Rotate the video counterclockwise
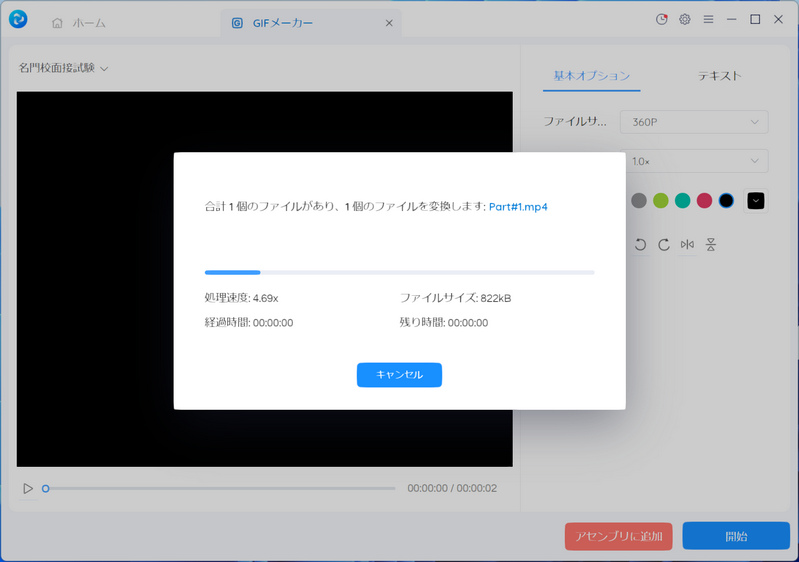The height and width of the screenshot is (562, 799). coord(641,245)
